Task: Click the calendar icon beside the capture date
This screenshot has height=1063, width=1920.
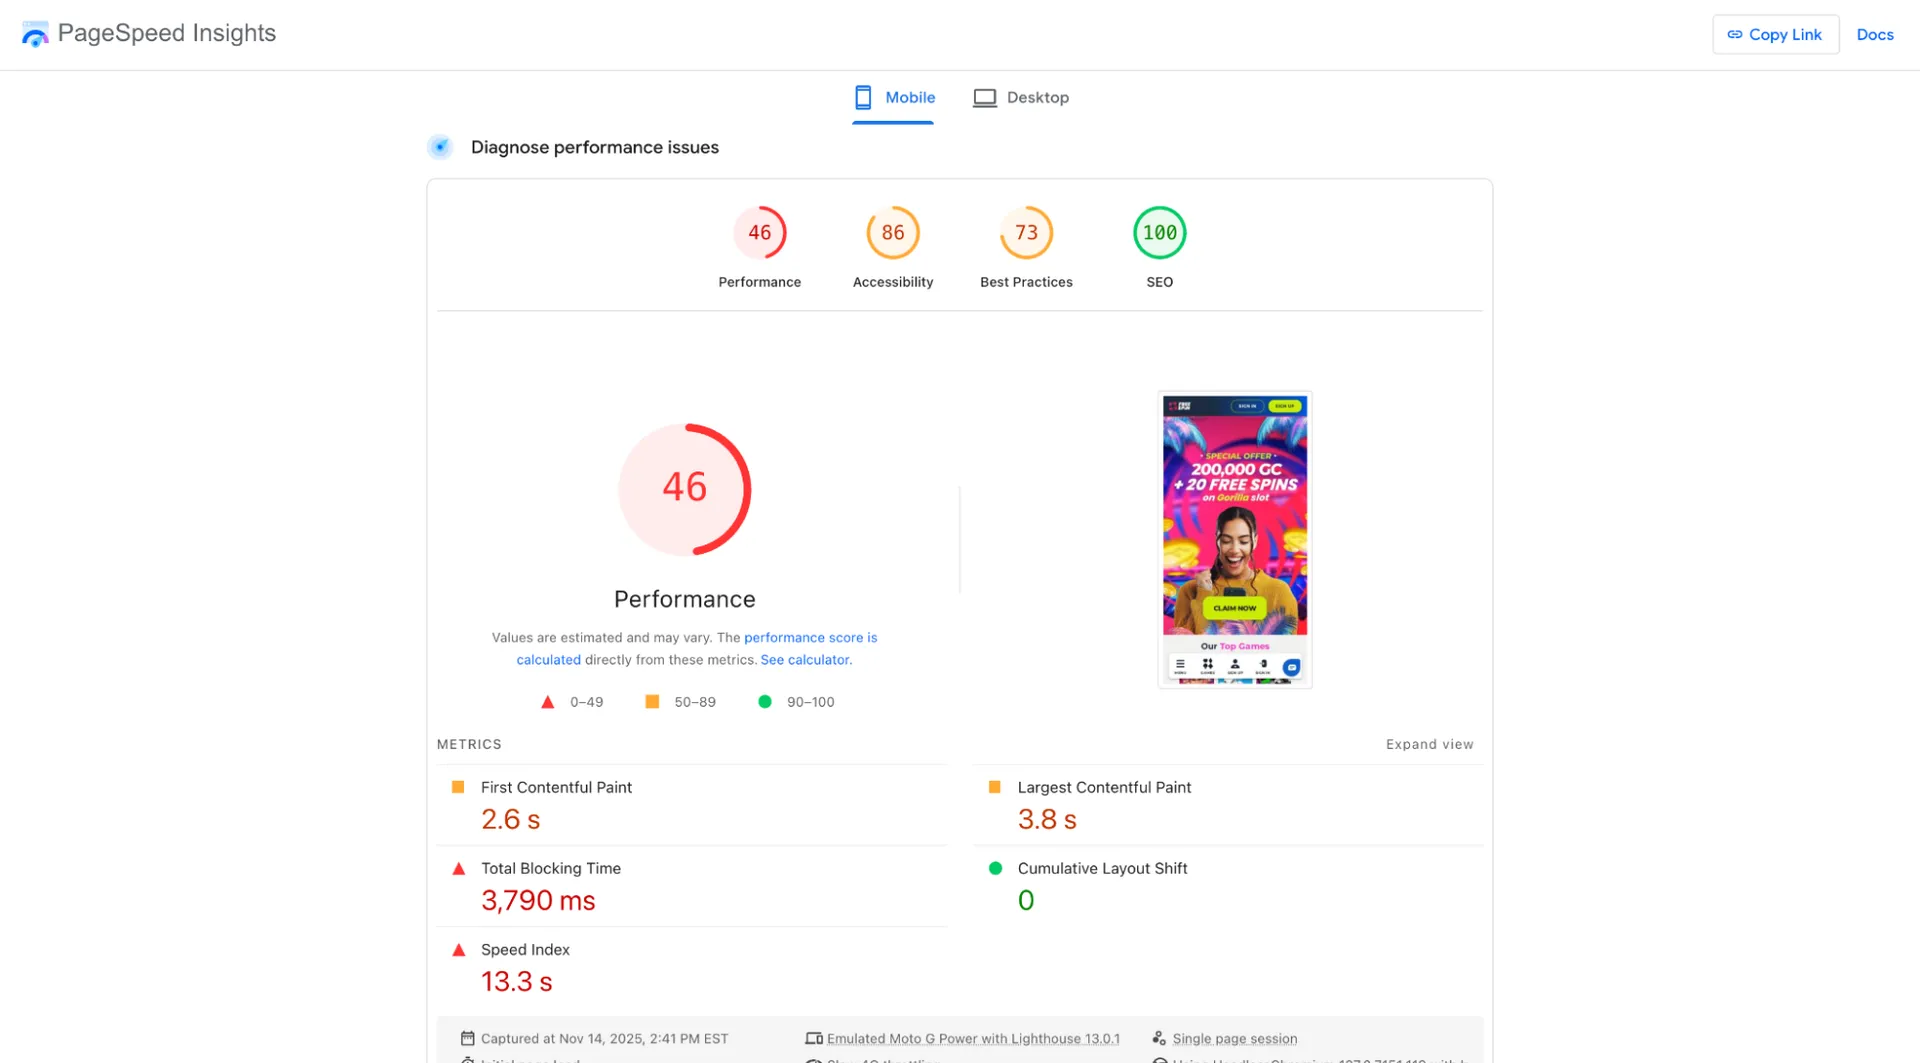Action: [x=467, y=1038]
